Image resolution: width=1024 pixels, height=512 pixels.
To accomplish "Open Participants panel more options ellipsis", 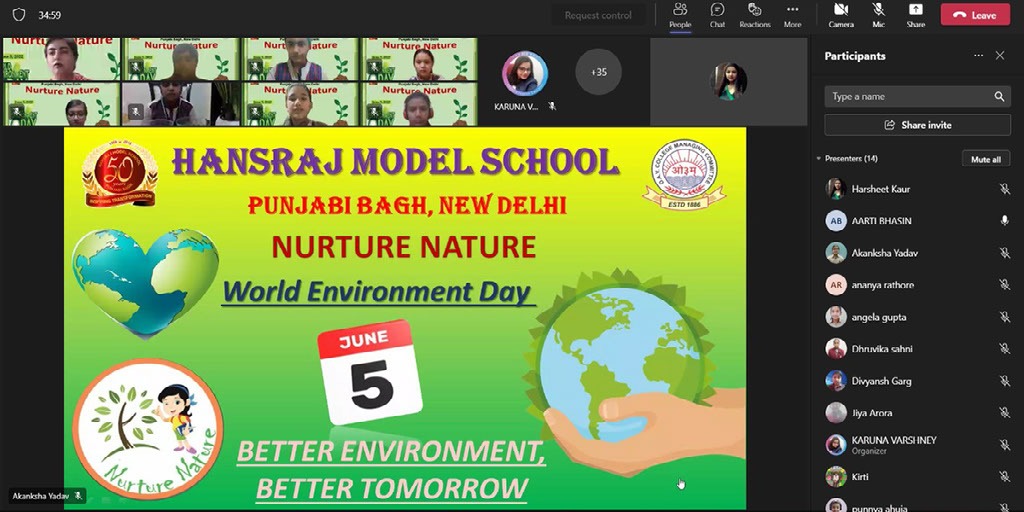I will pos(978,56).
